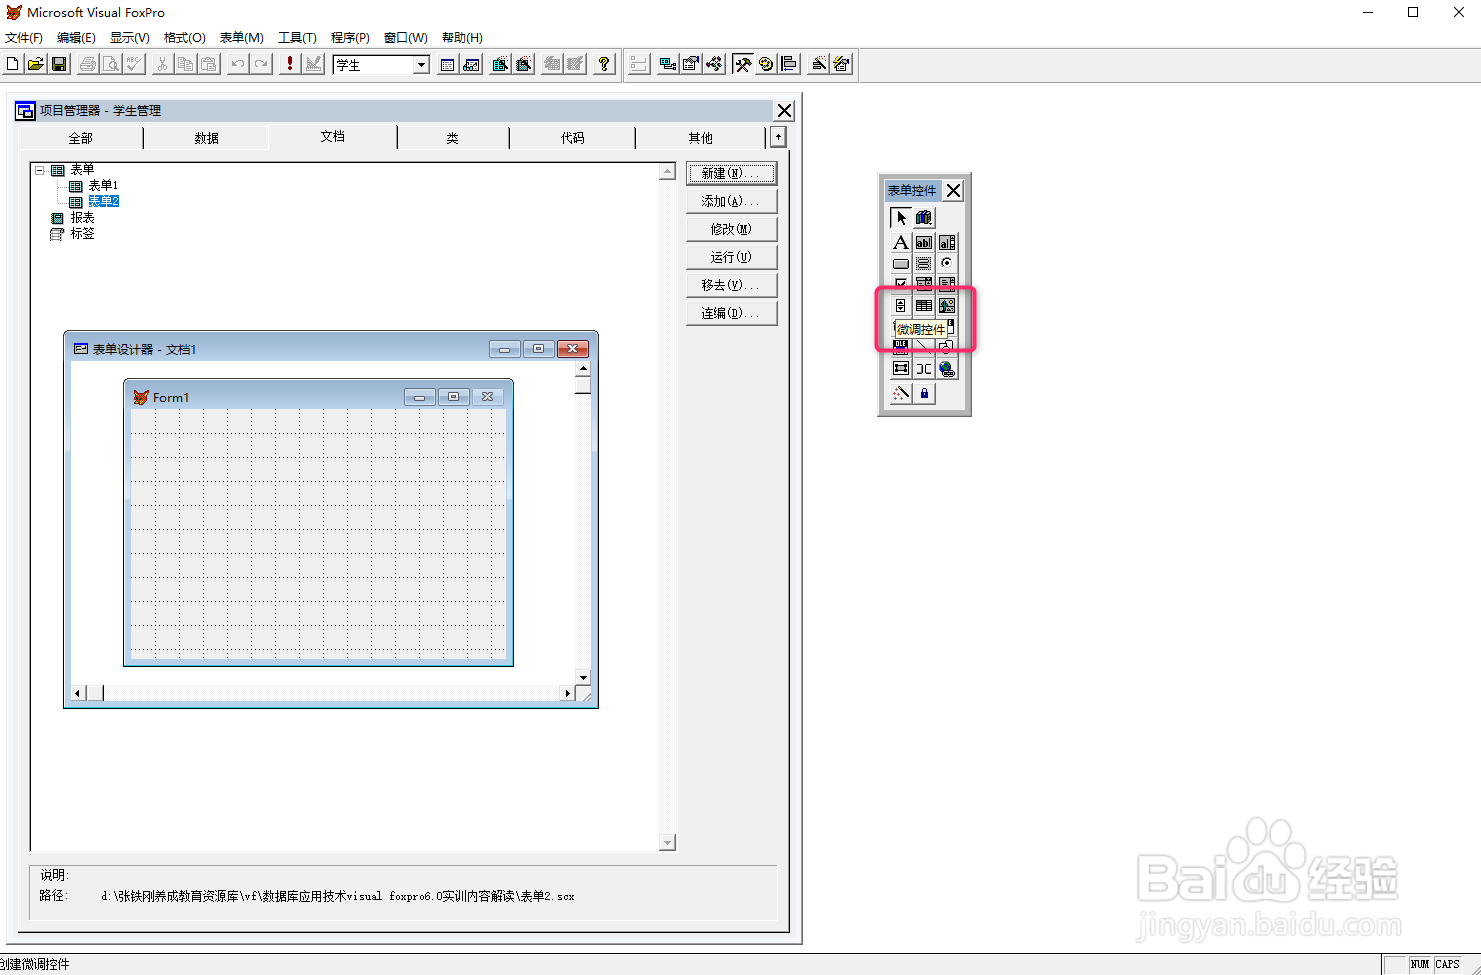Click the 修改(M) button
Screen dimensions: 1481x975
click(731, 229)
